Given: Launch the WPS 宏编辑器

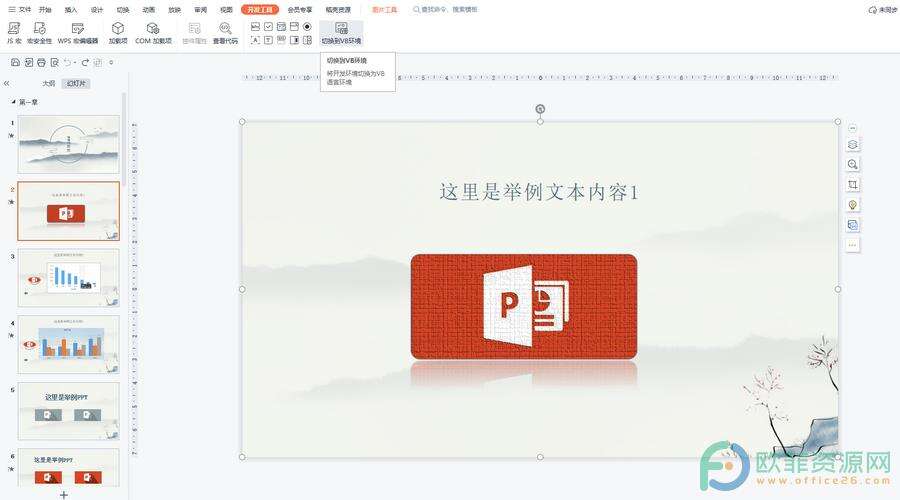Looking at the screenshot, I should (77, 33).
